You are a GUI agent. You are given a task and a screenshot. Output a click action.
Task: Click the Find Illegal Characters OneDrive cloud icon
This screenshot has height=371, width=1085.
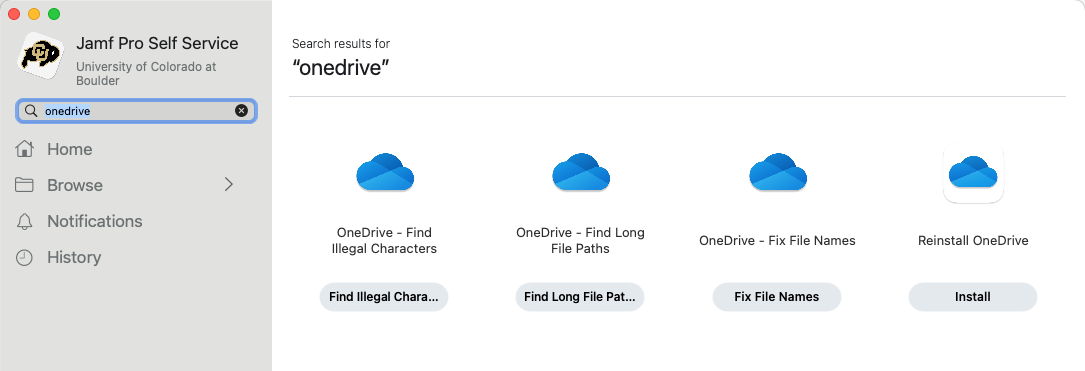pos(385,172)
